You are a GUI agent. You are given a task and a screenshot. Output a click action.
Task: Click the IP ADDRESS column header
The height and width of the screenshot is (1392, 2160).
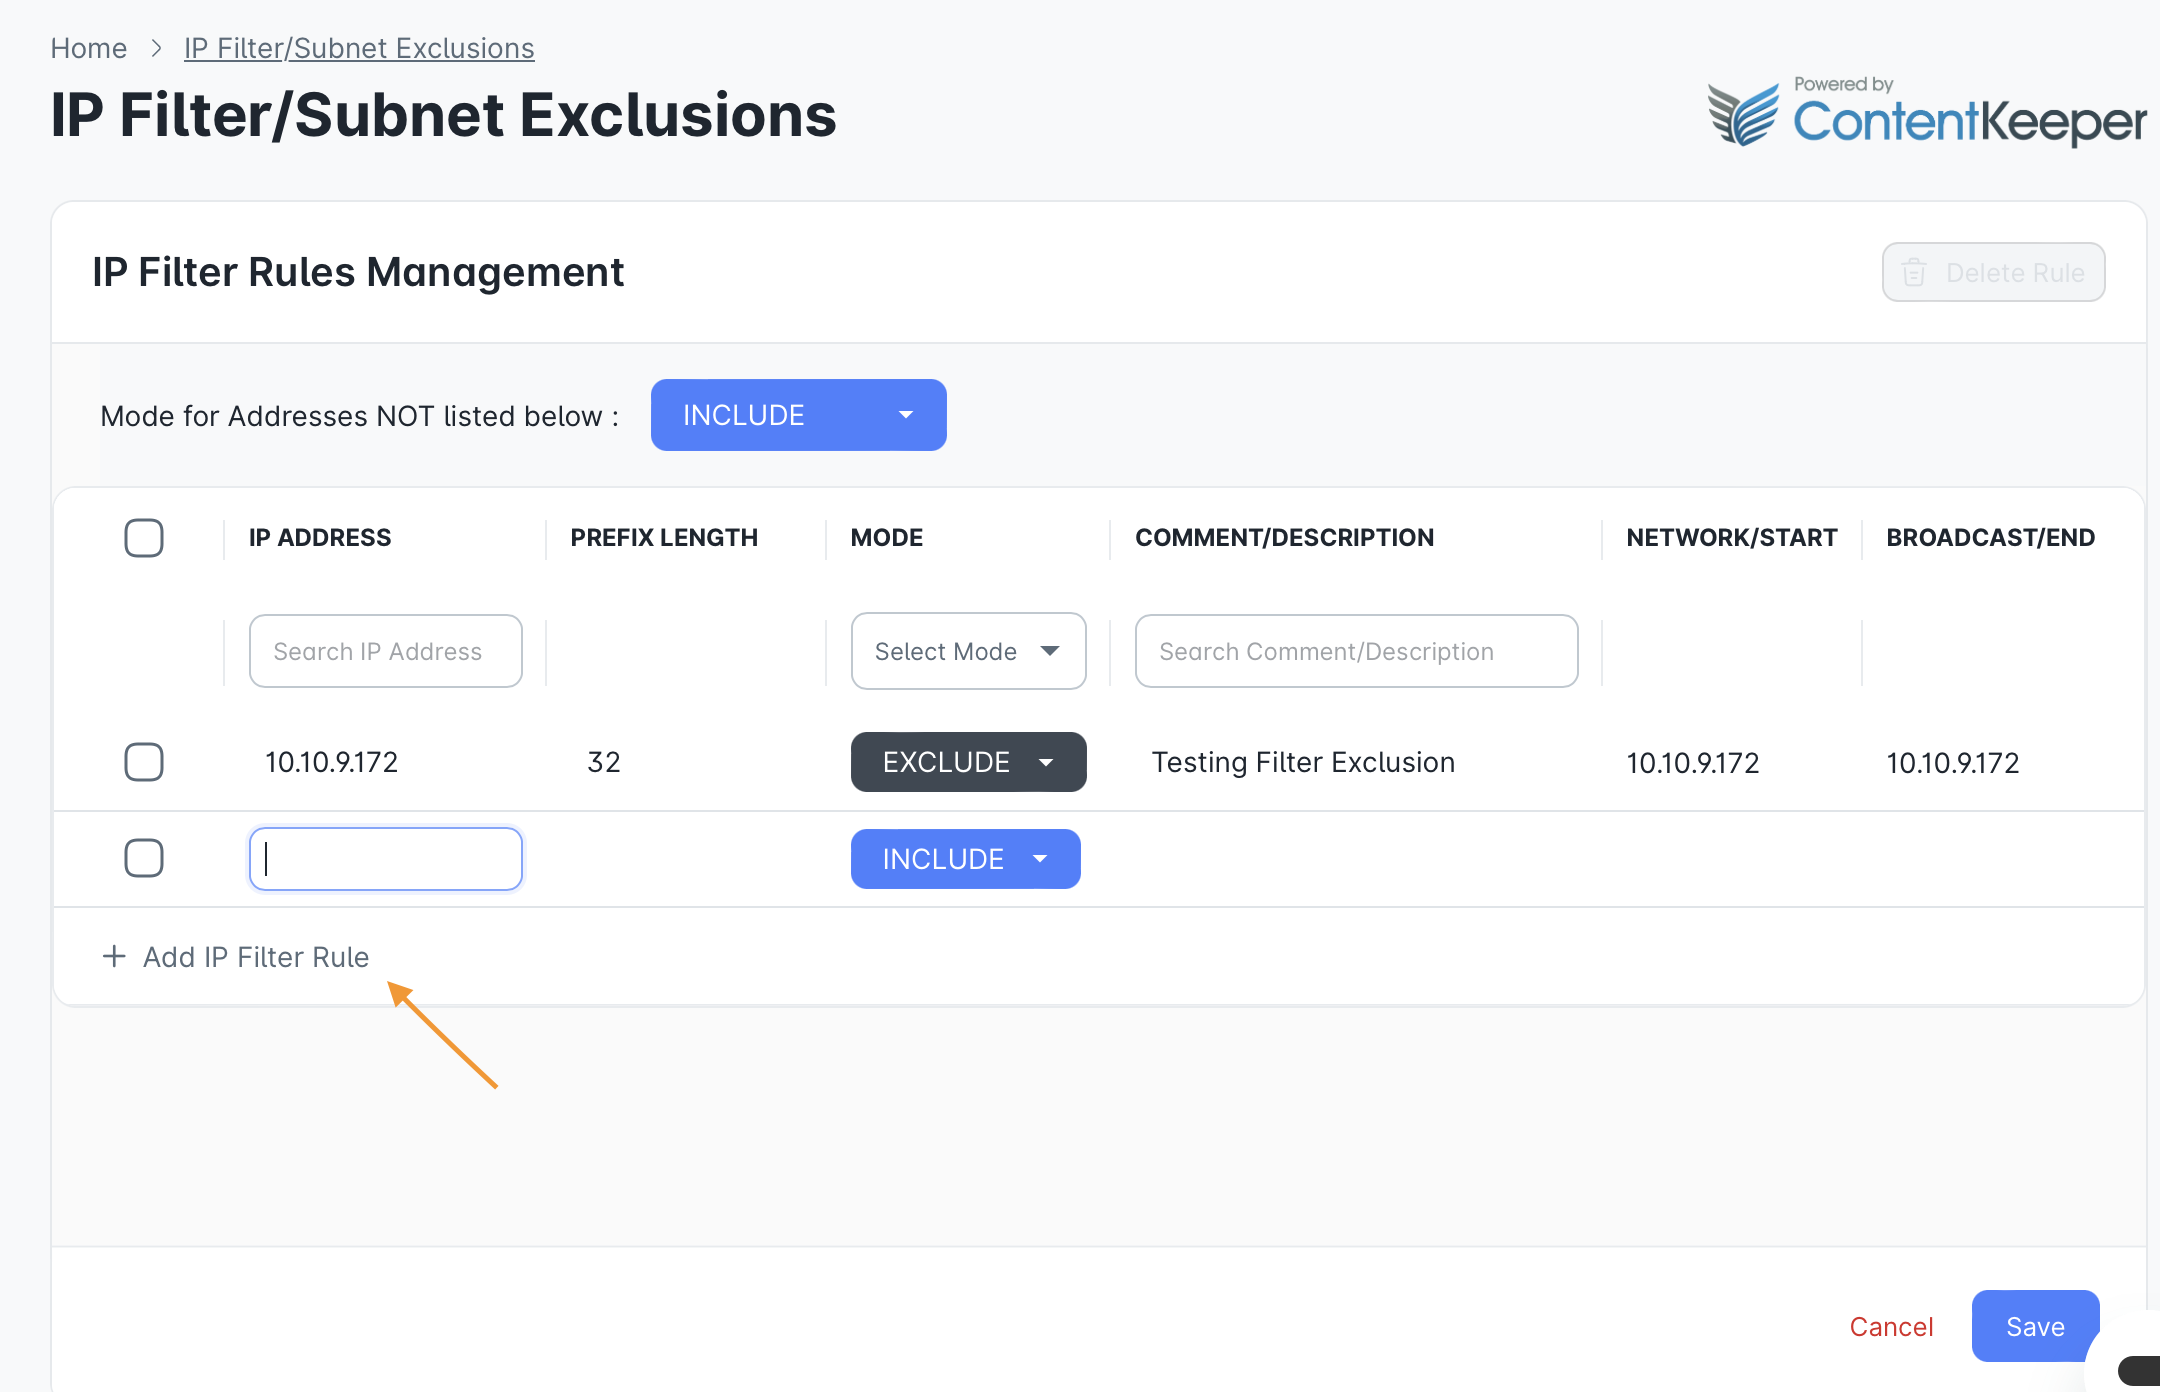pyautogui.click(x=320, y=538)
